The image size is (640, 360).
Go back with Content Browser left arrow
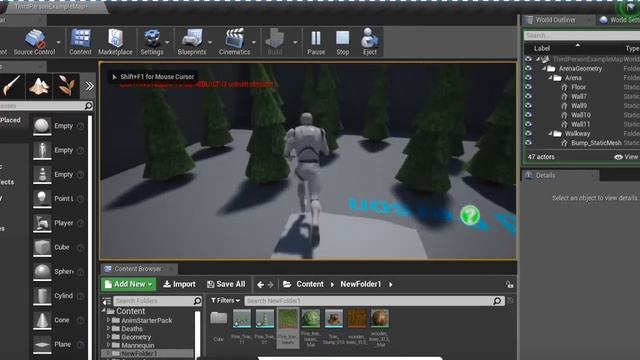pos(260,284)
